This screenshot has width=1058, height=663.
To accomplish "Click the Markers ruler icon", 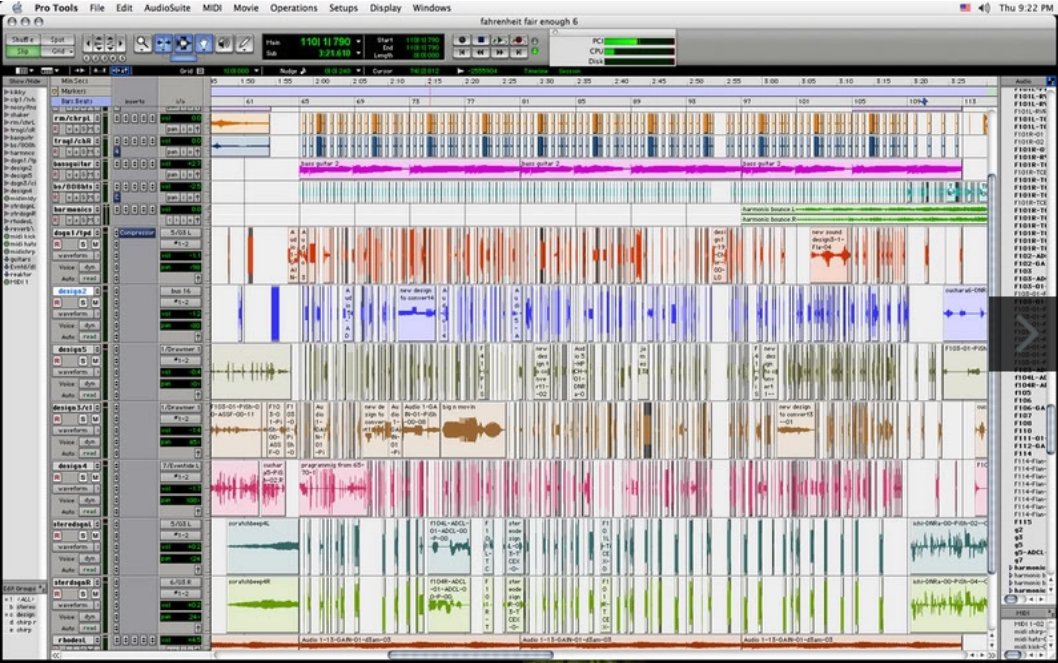I will tap(55, 91).
